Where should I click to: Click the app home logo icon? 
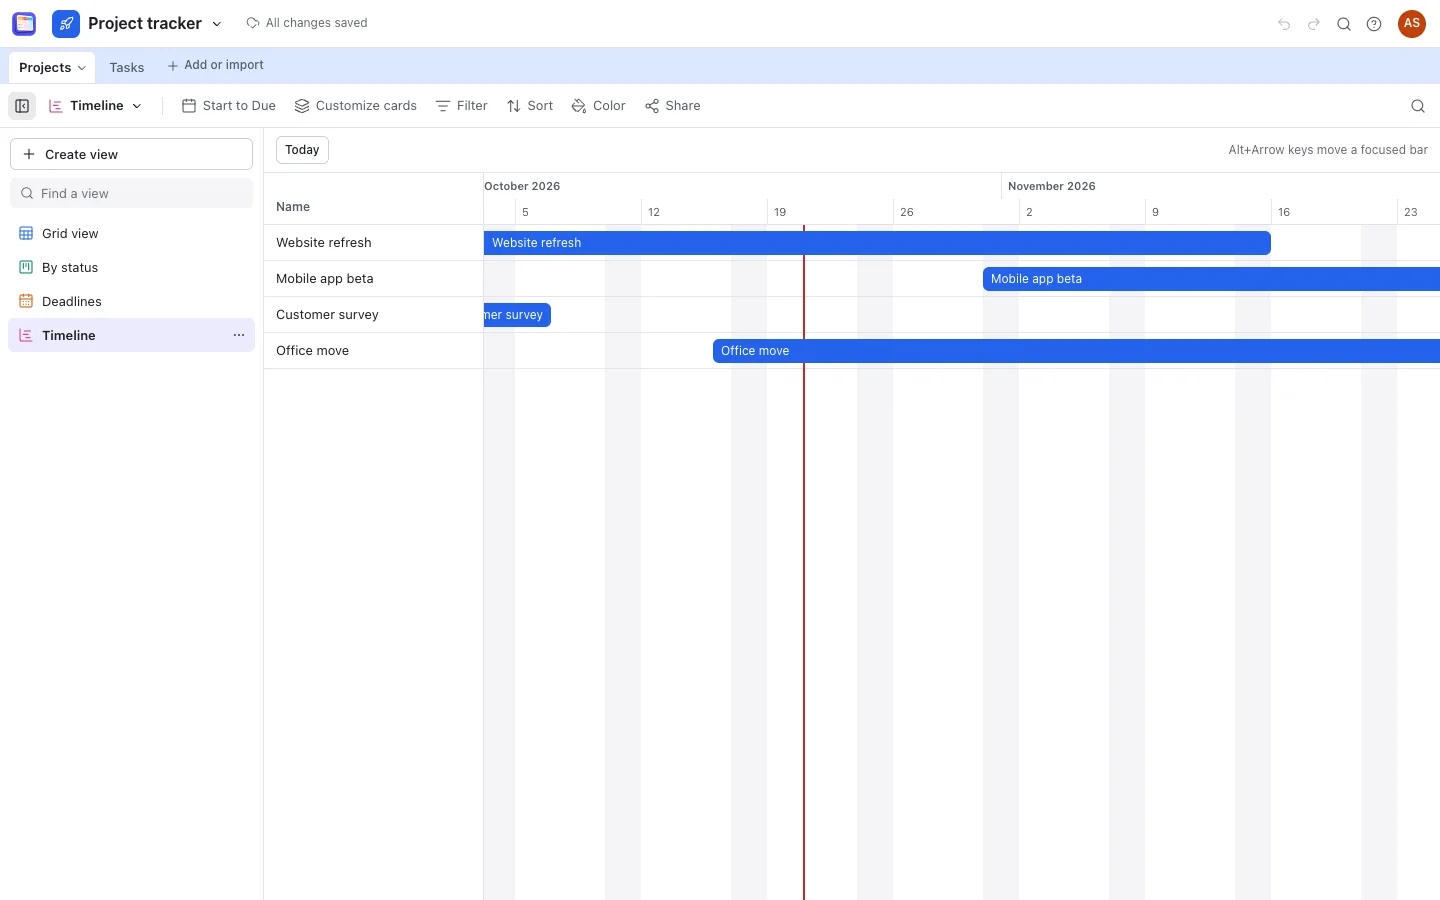(24, 23)
